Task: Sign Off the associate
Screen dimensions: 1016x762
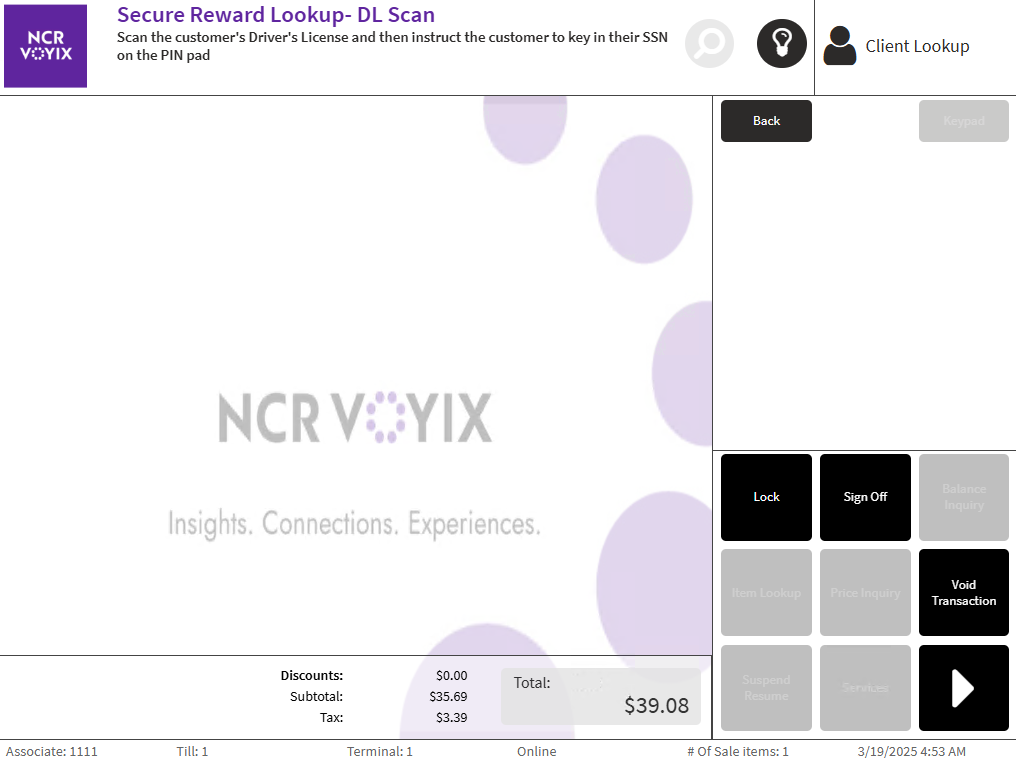Action: (x=865, y=497)
